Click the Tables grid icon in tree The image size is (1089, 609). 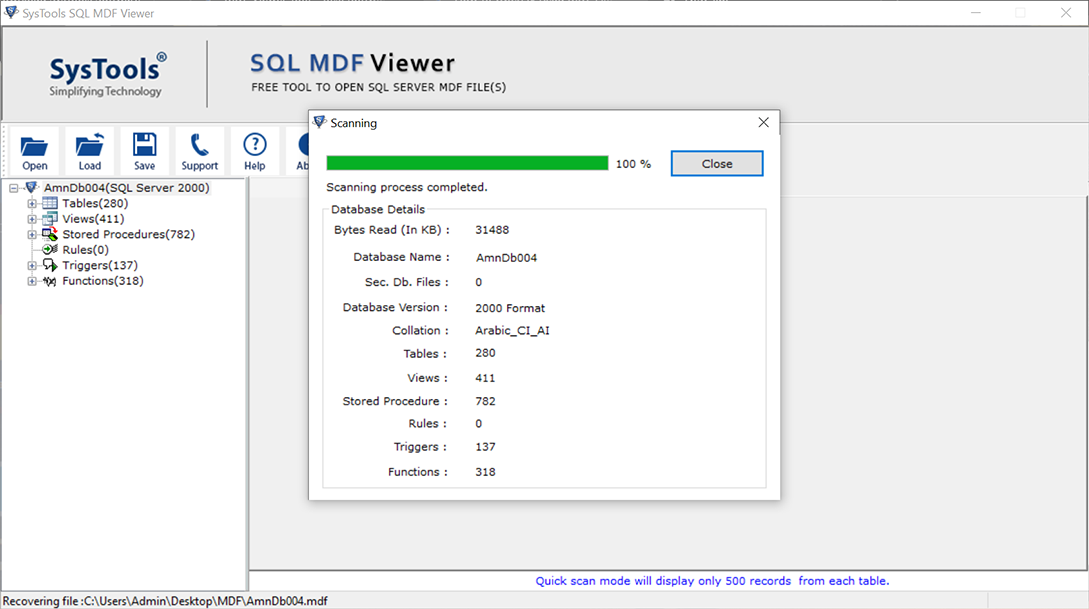50,203
